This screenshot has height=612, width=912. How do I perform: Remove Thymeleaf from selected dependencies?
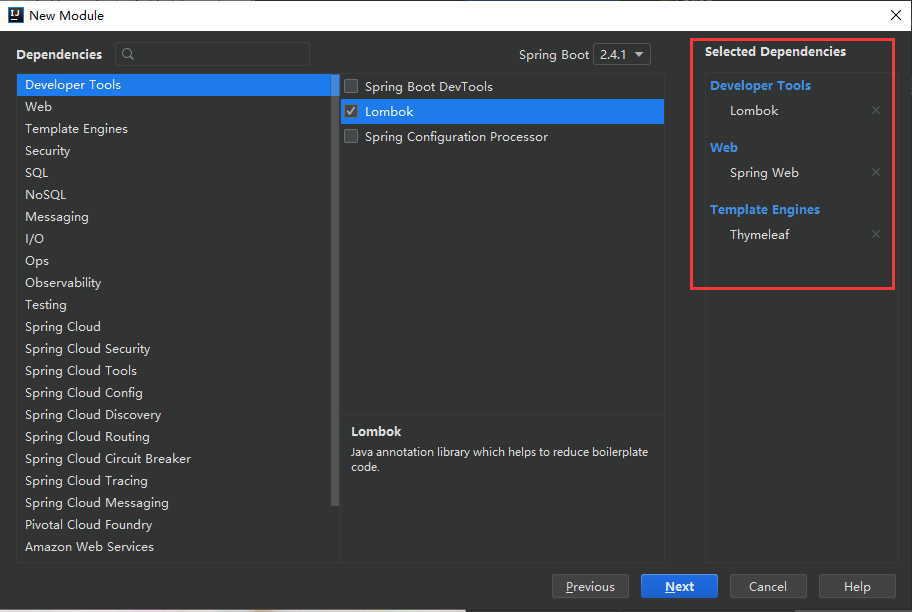[875, 234]
